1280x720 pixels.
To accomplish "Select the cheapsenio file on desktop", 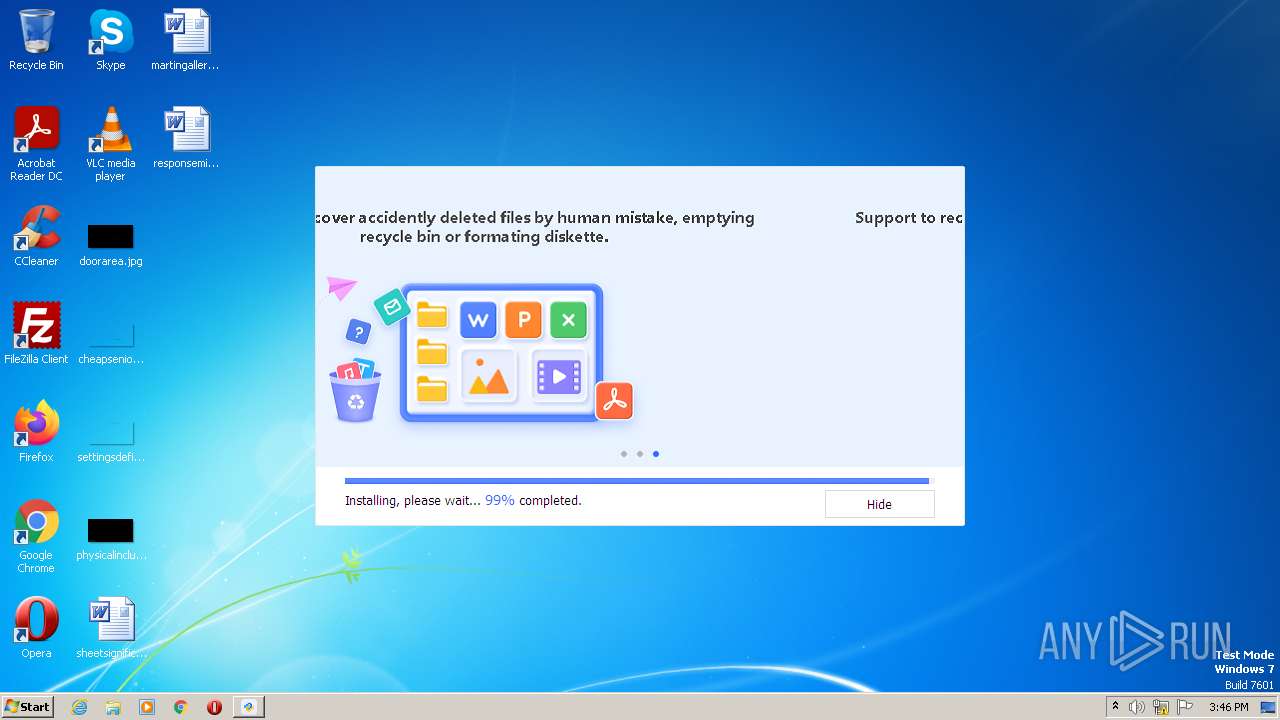I will (110, 342).
